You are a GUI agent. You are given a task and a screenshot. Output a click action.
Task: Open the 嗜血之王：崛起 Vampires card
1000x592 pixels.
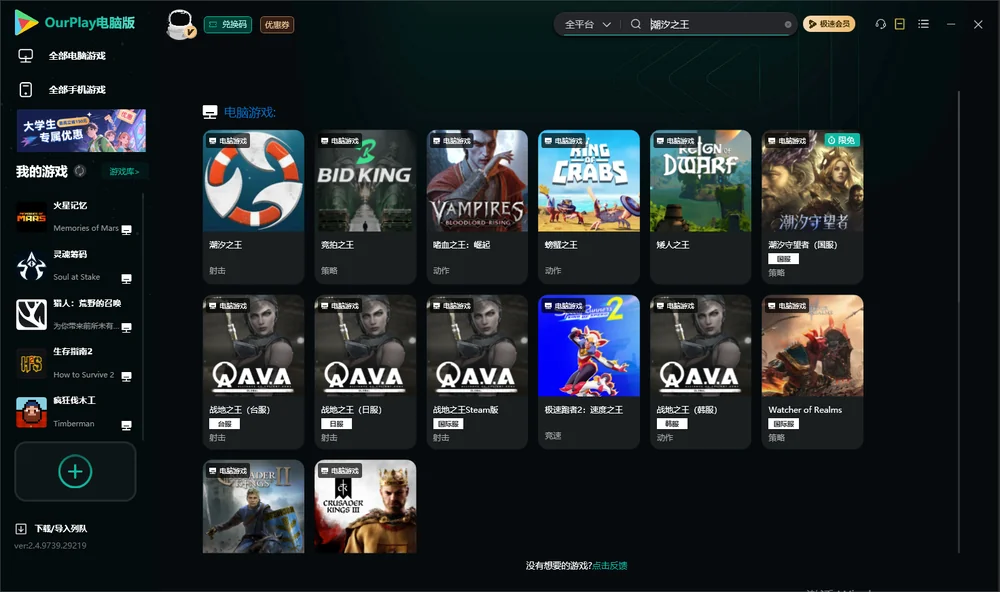(477, 207)
